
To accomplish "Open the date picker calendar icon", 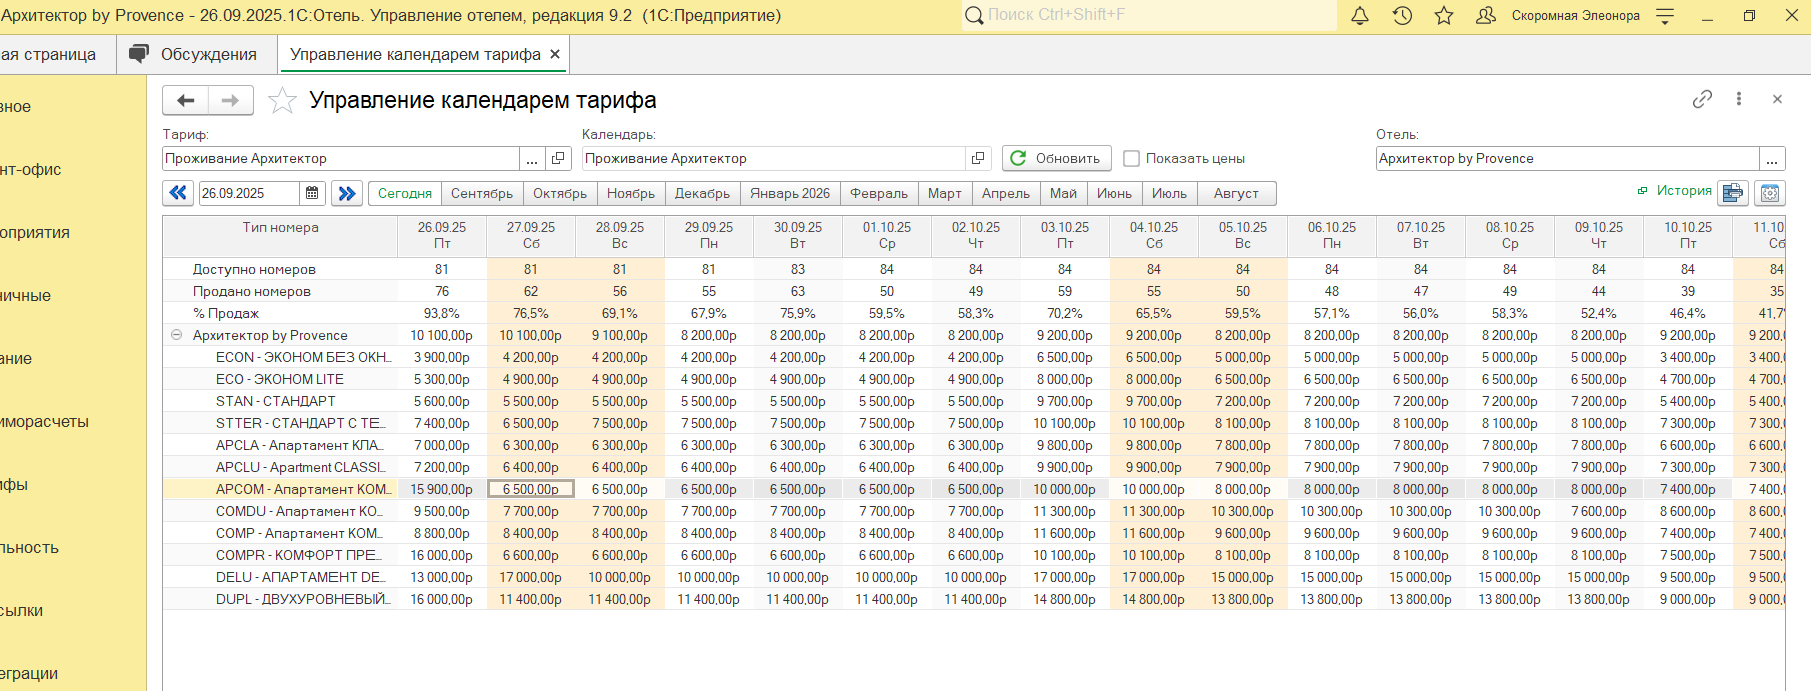I will point(312,193).
